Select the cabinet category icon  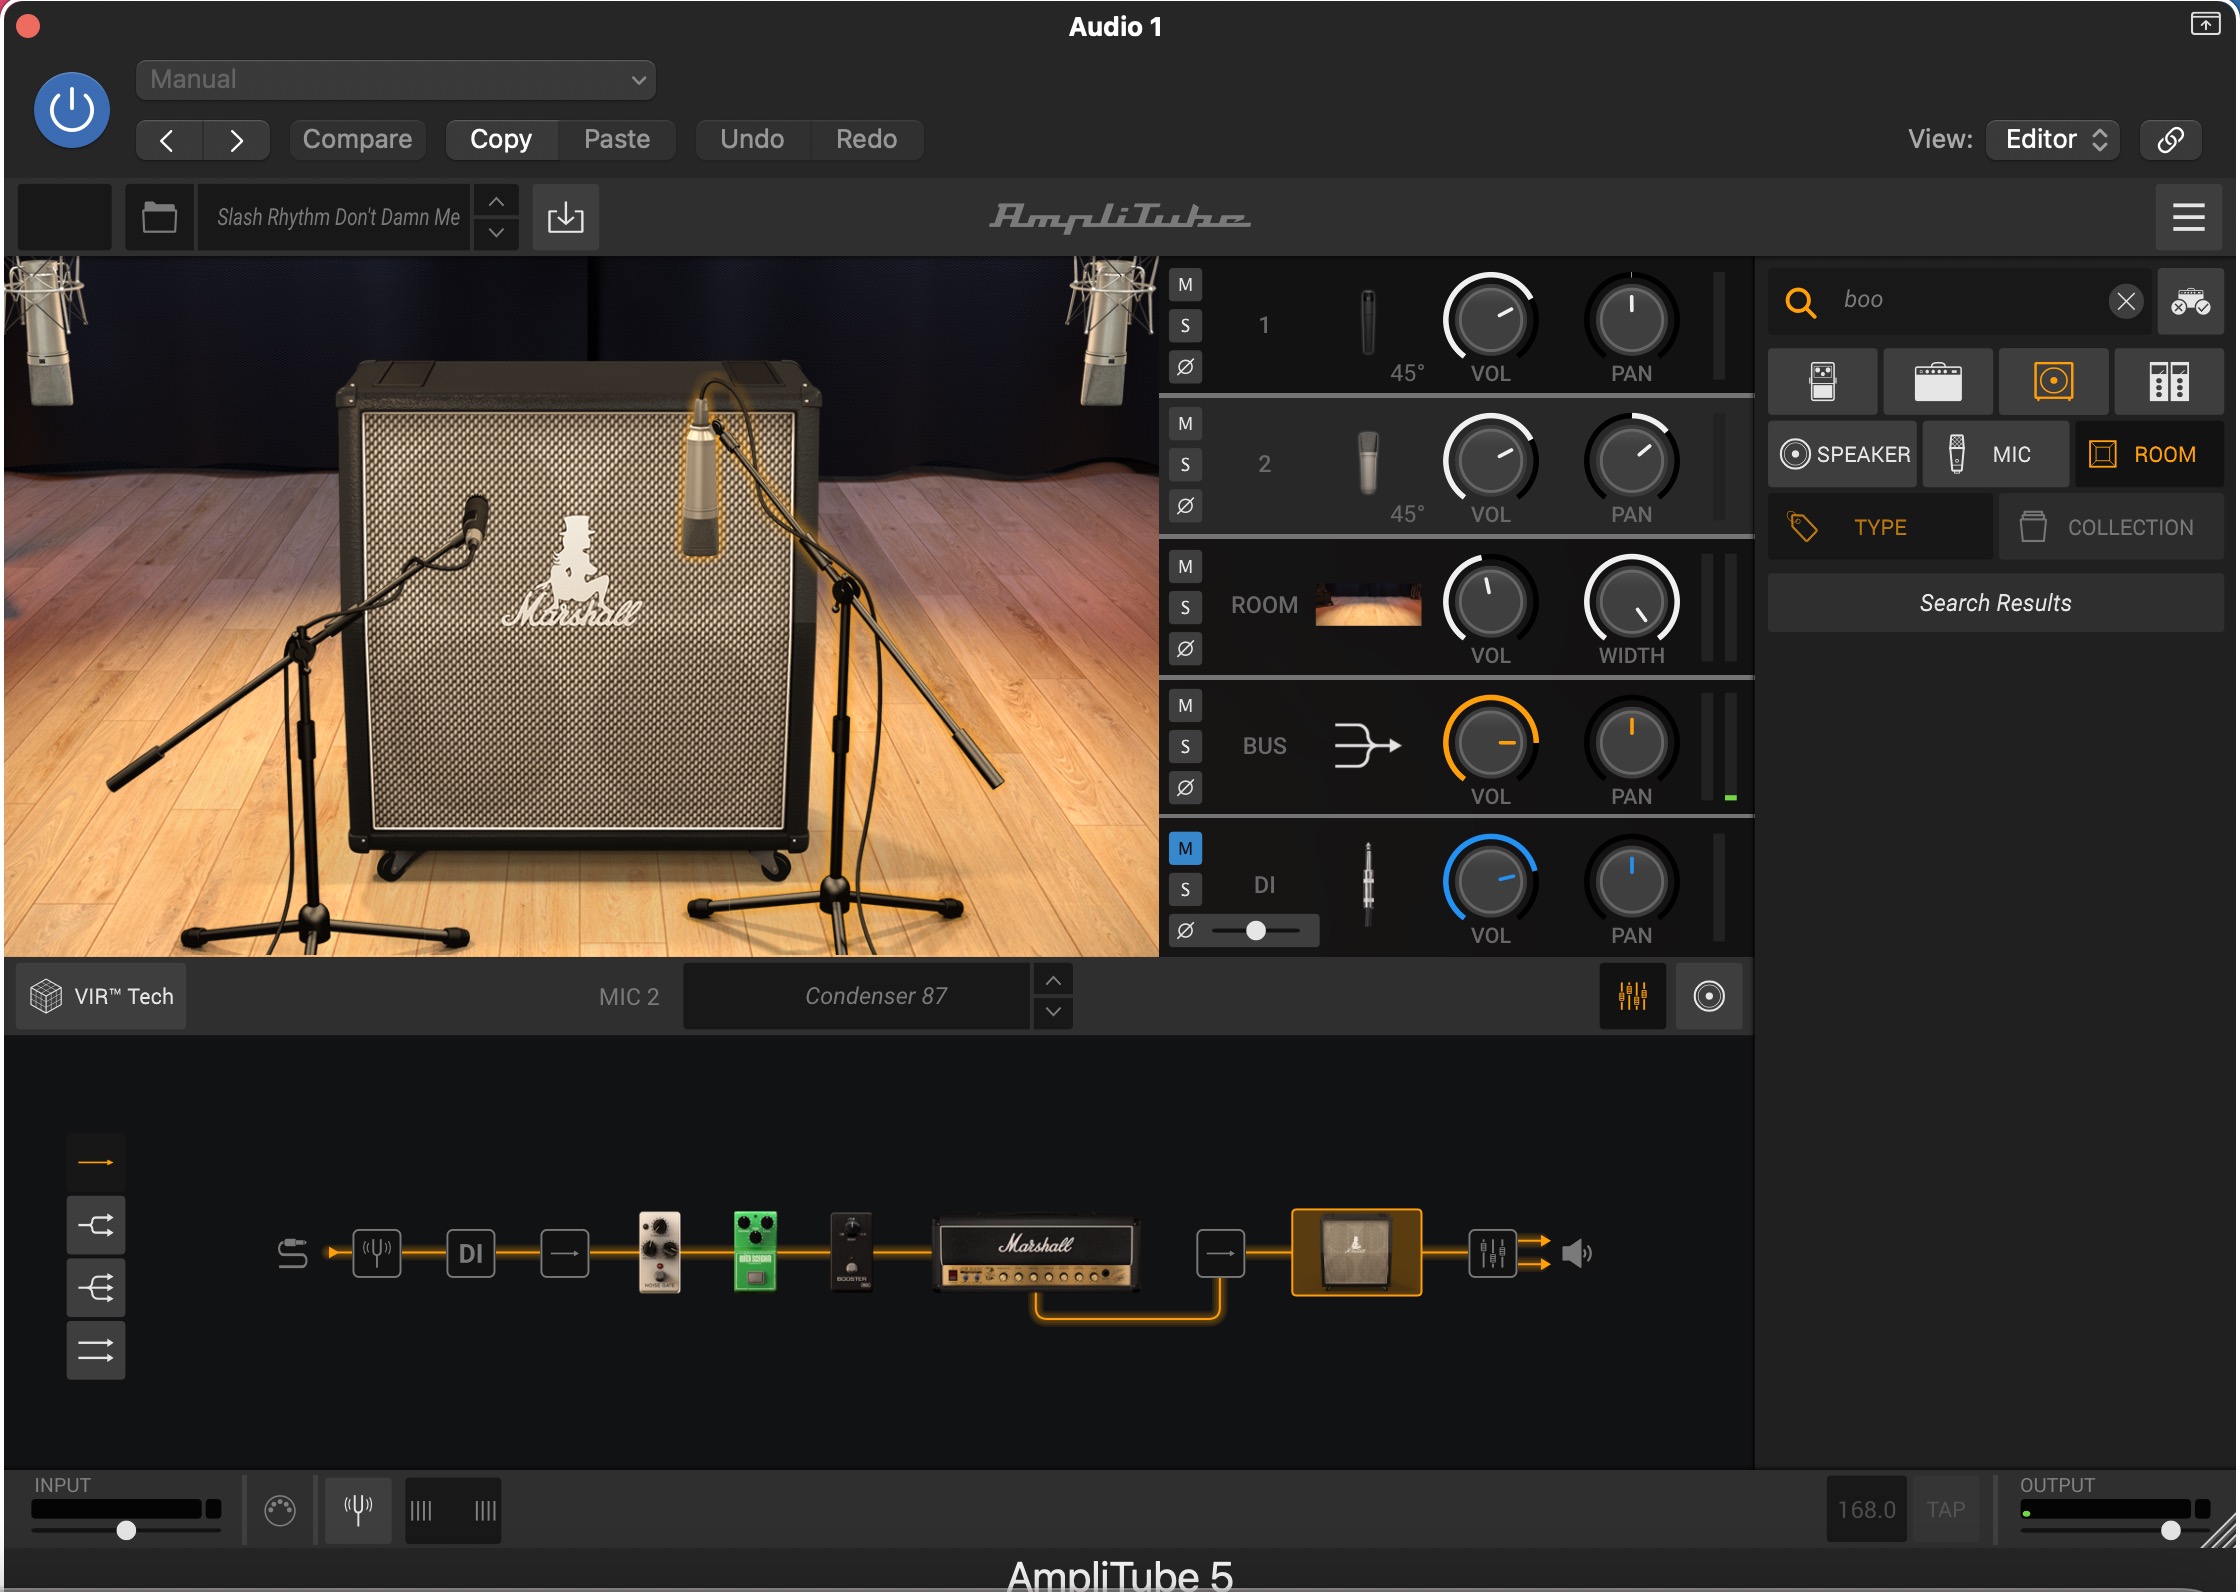tap(2053, 382)
